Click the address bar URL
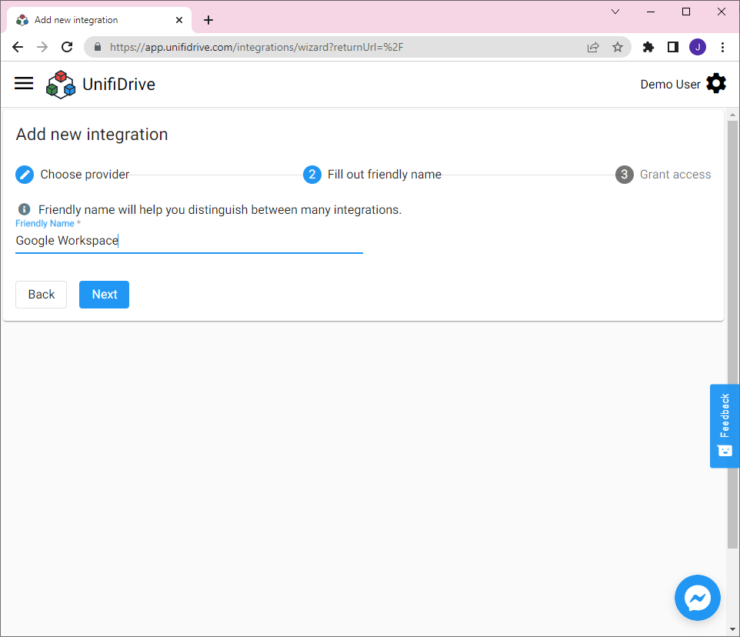Screen dimensions: 740x637 (x=256, y=47)
